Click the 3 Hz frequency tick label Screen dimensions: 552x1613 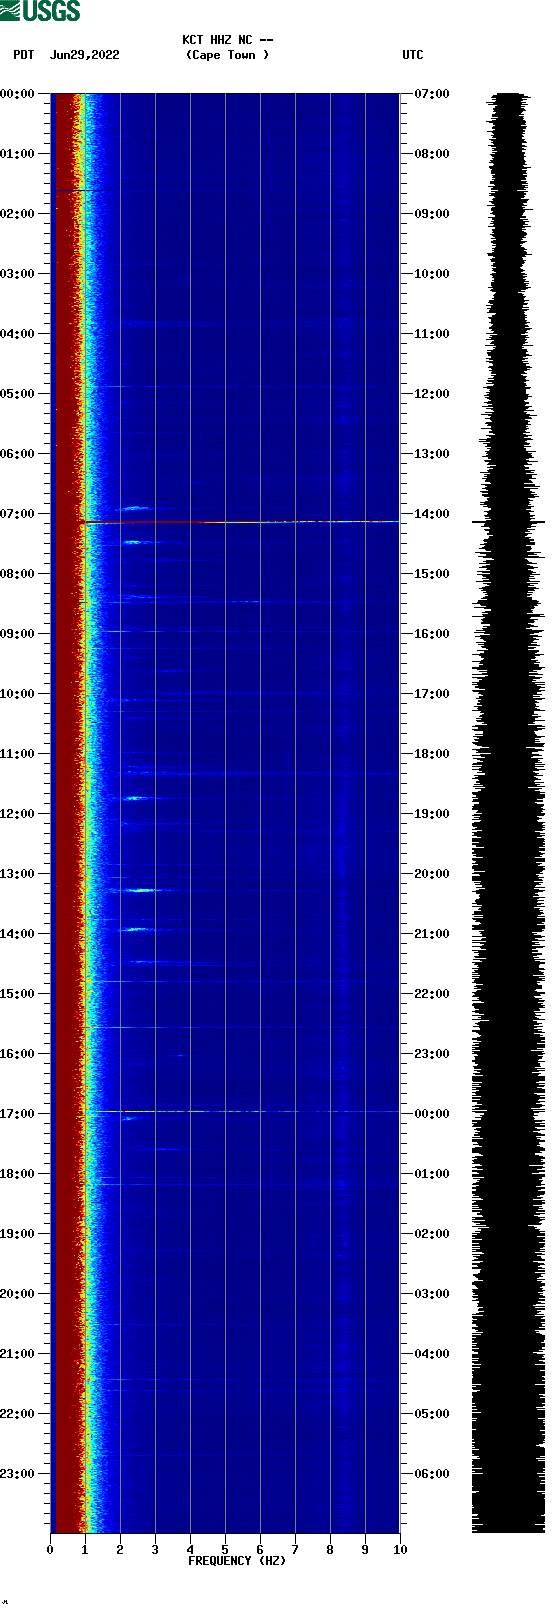(155, 1550)
